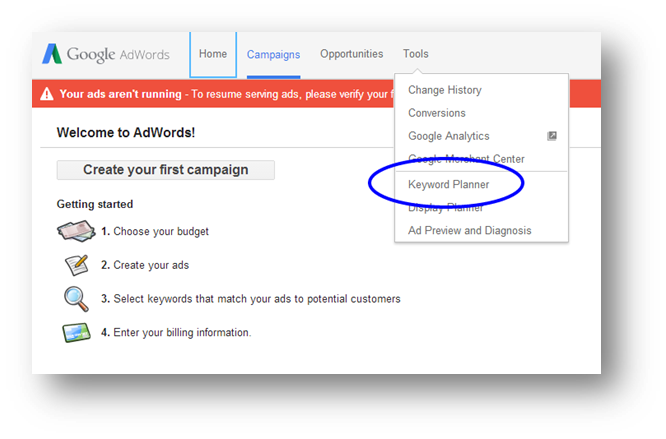
Task: Click 'Select keywords that match your ads' step
Action: point(251,299)
